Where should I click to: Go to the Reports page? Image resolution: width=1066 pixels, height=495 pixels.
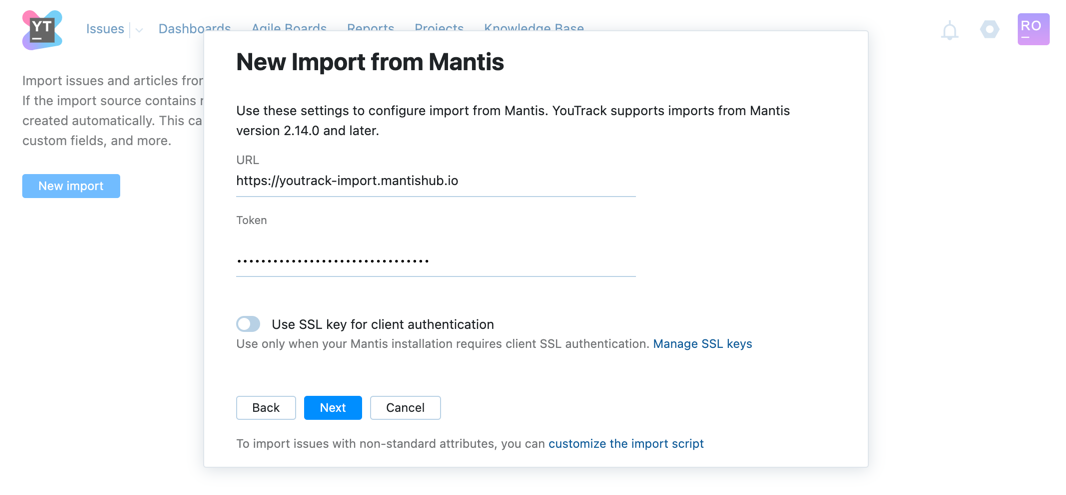pyautogui.click(x=370, y=28)
